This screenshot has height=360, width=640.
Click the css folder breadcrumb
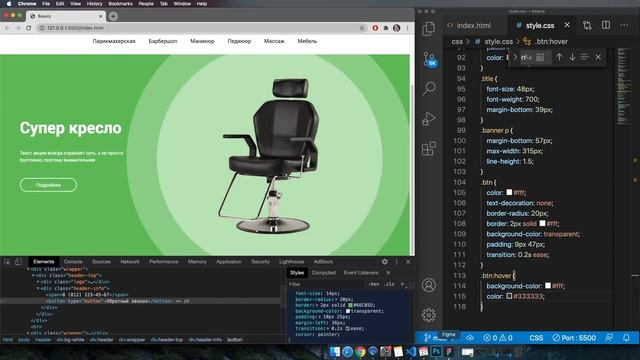pyautogui.click(x=457, y=42)
